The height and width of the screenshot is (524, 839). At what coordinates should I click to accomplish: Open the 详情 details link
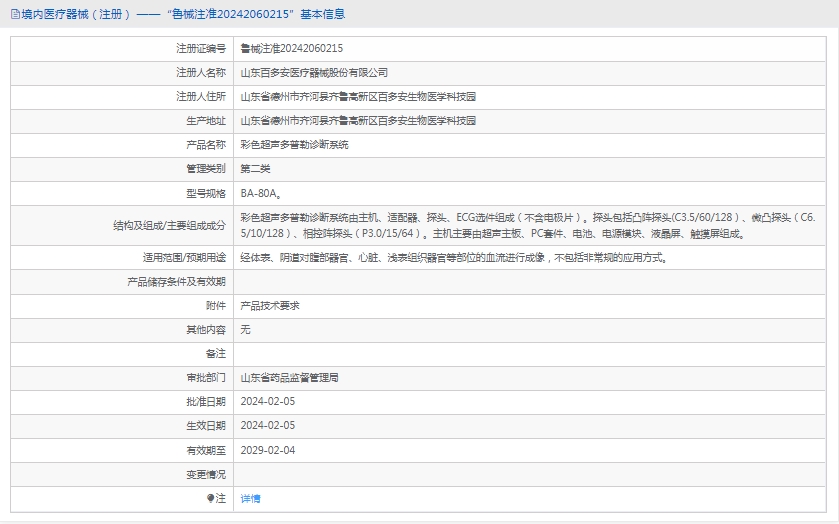250,498
